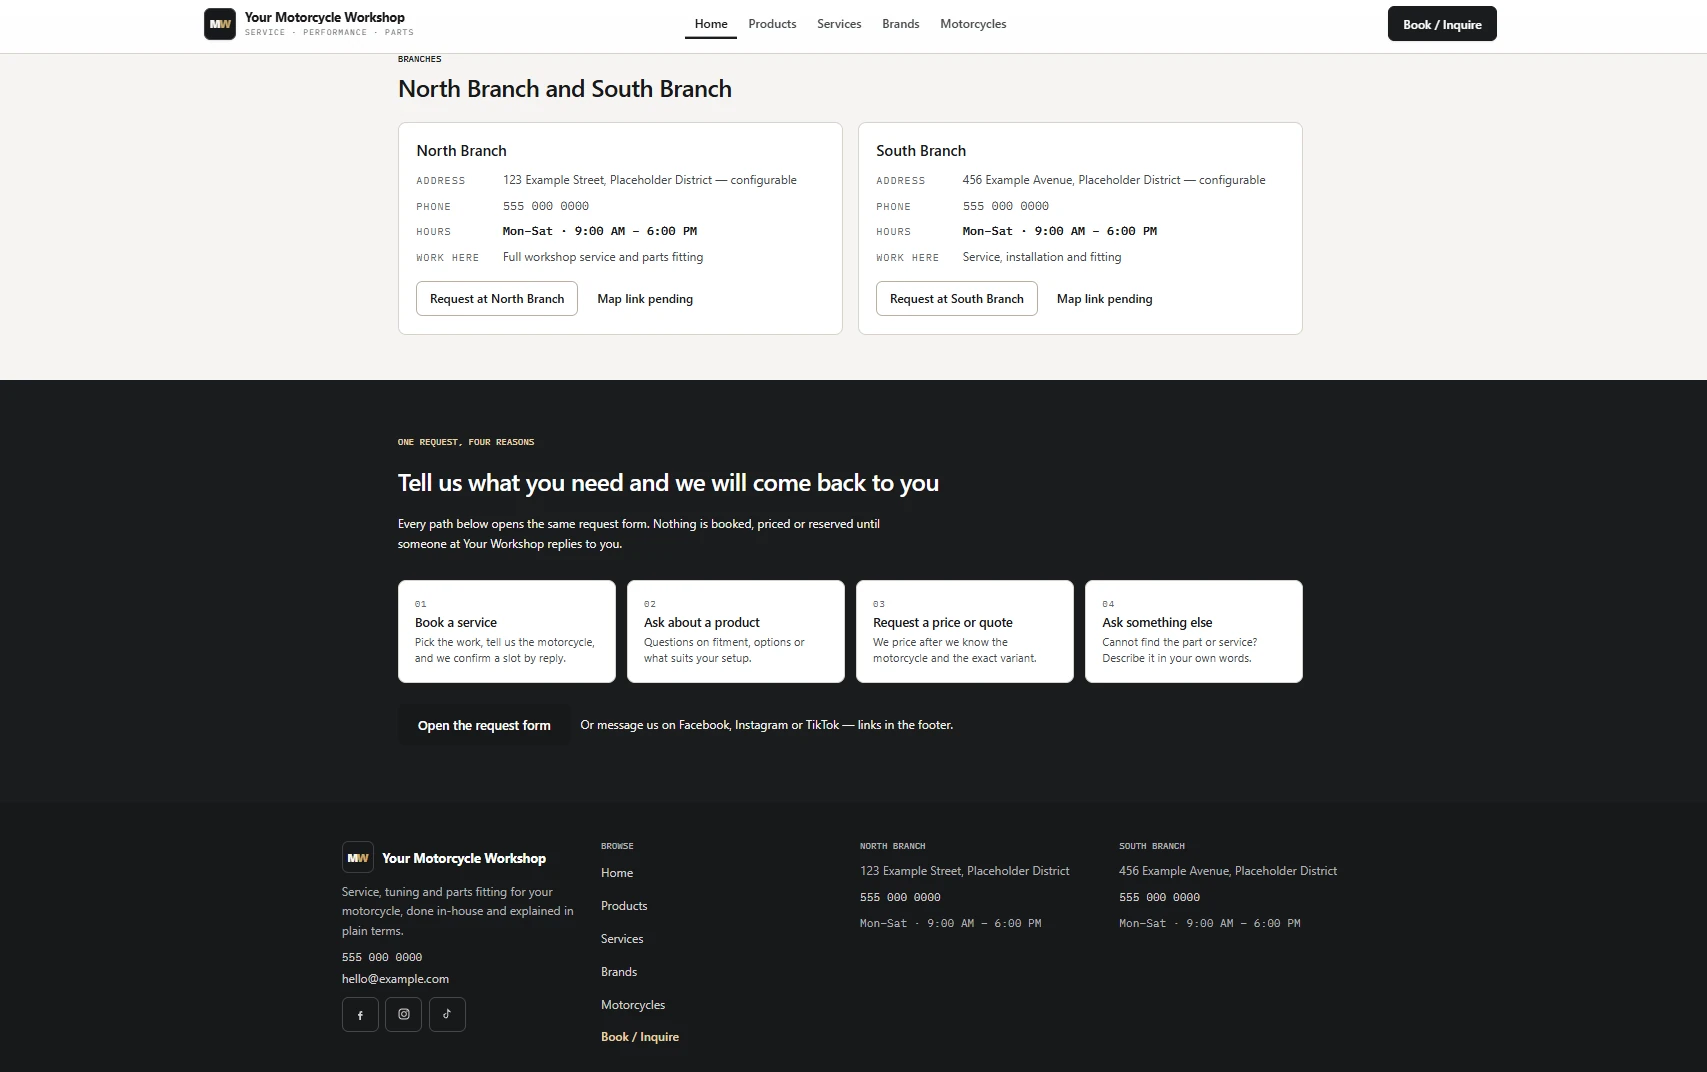Select the Ask about a product card
The width and height of the screenshot is (1707, 1072).
[736, 631]
